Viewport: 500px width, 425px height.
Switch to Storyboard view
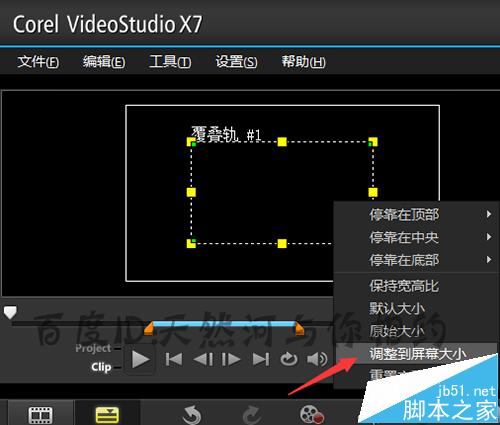(40, 415)
